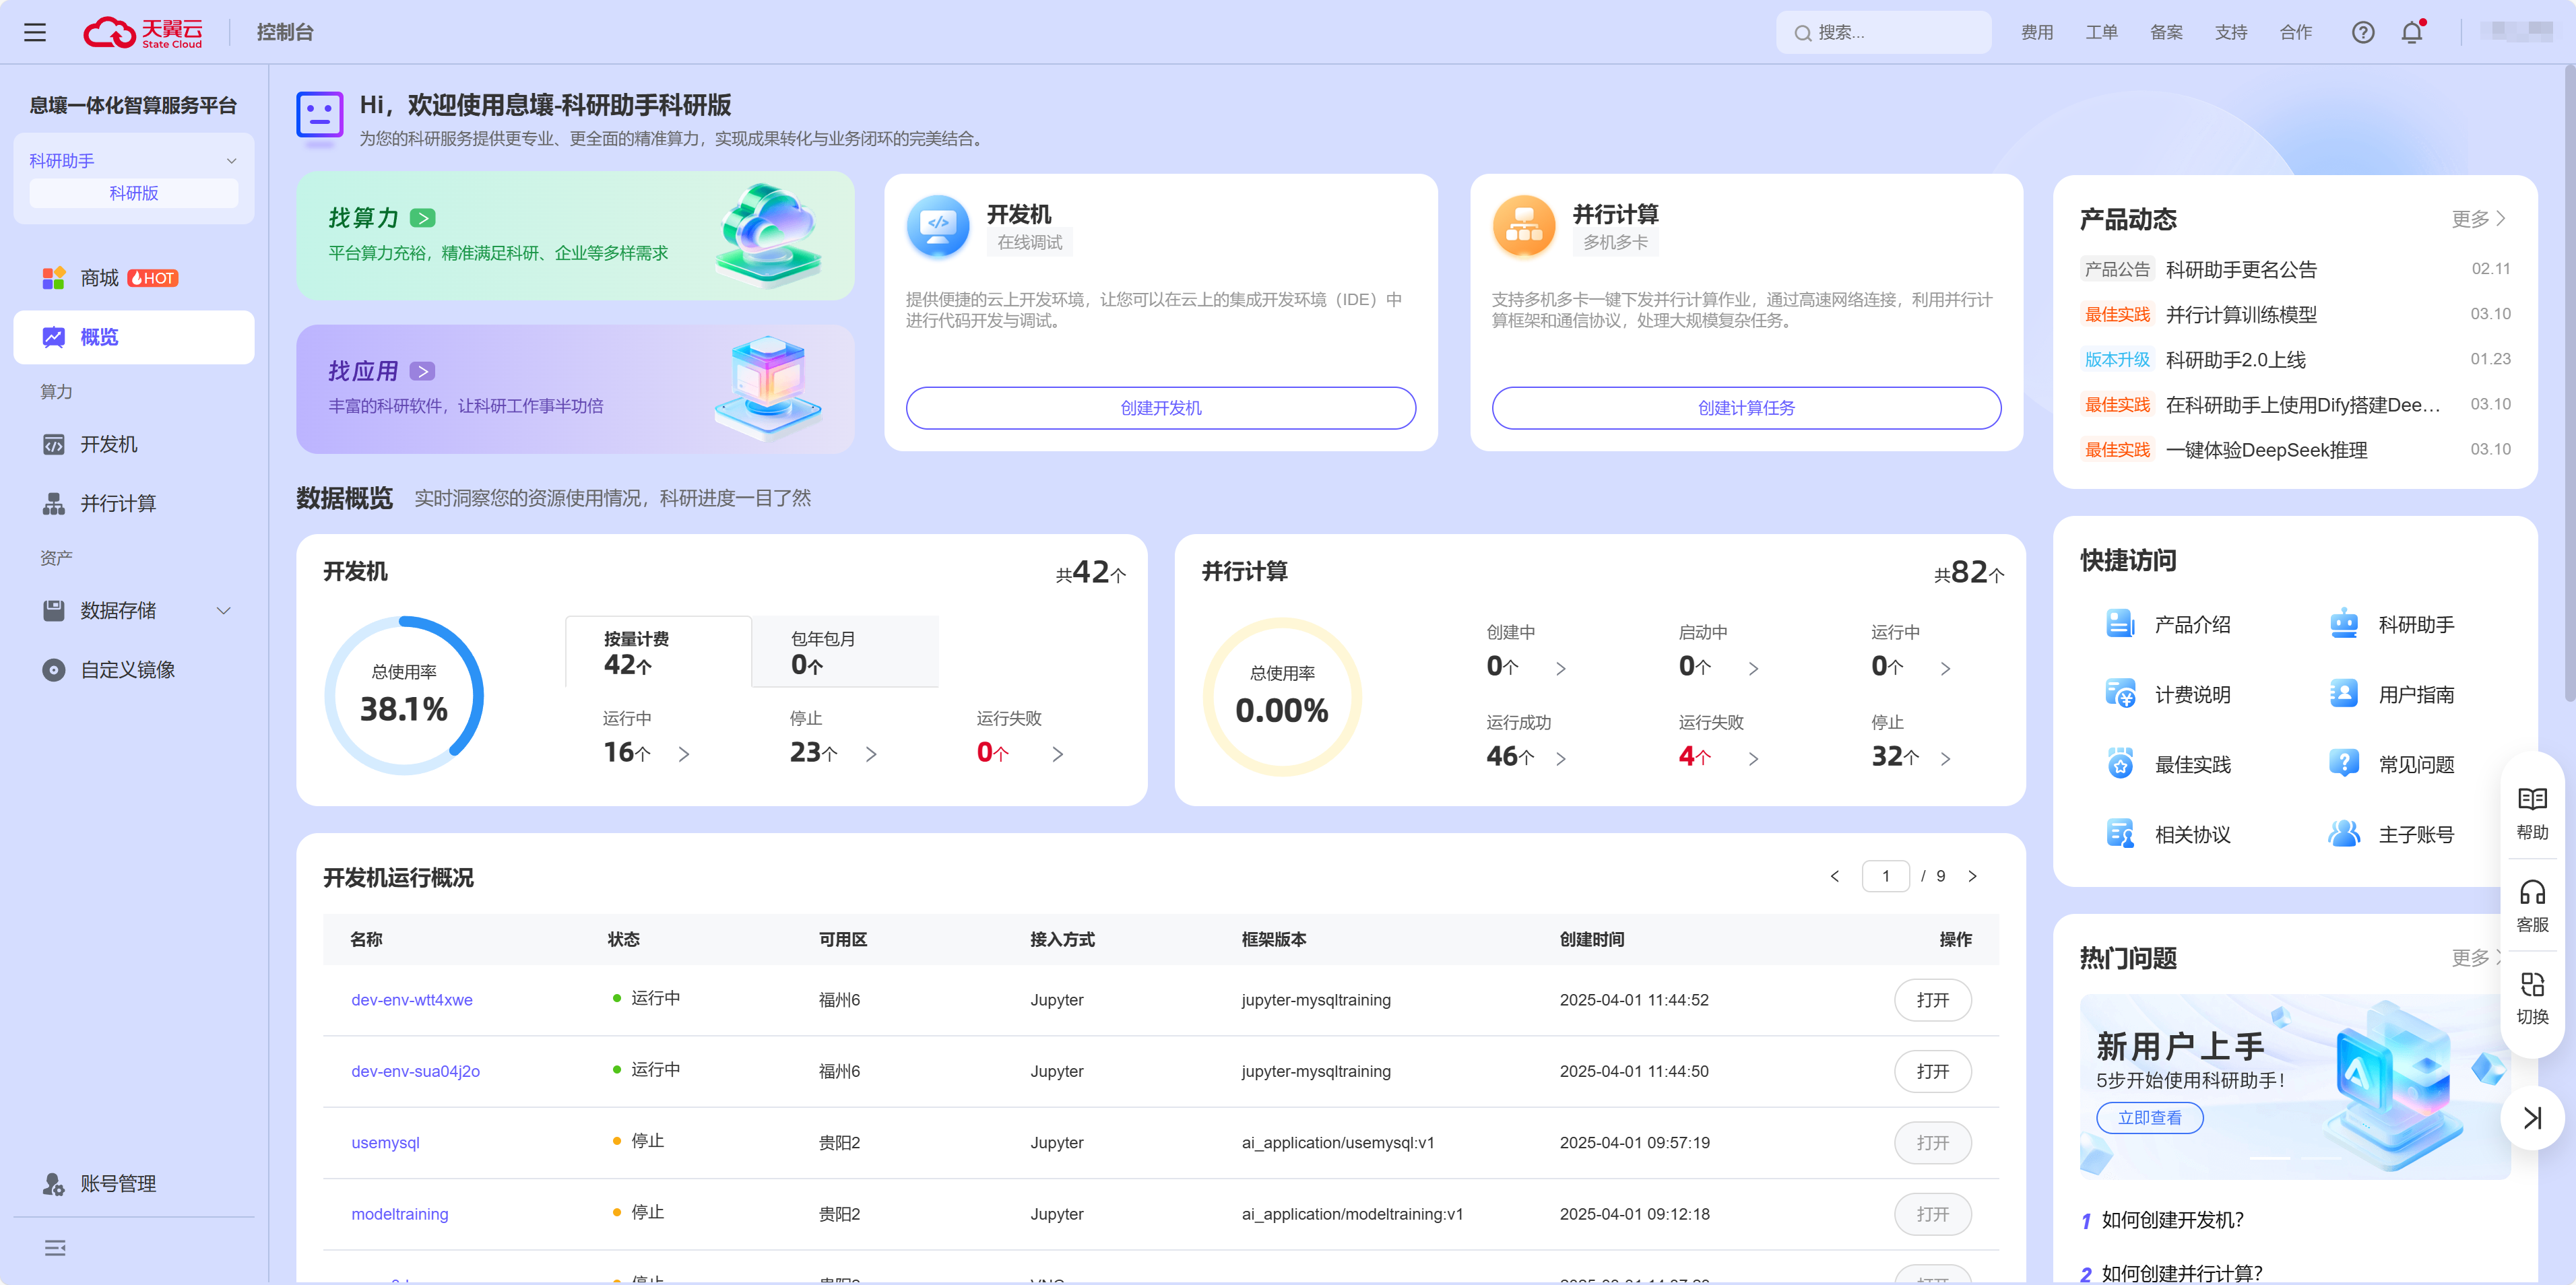Viewport: 2576px width, 1285px height.
Task: Select the 按量计费 tab
Action: 658,652
